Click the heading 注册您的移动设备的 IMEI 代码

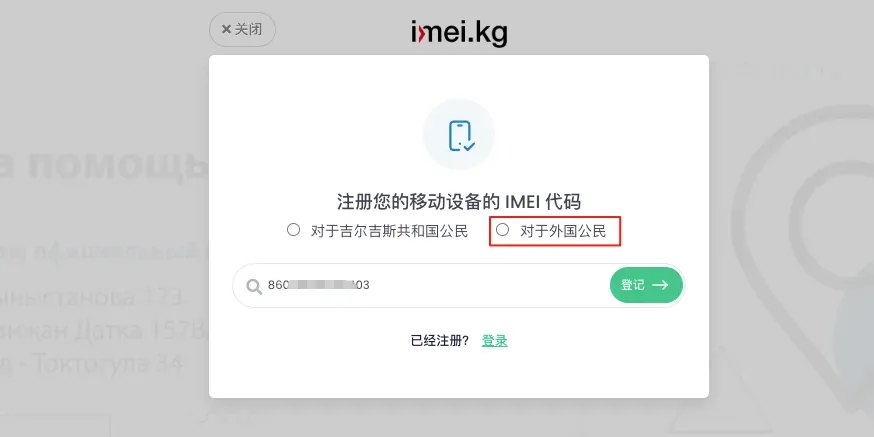pos(459,201)
